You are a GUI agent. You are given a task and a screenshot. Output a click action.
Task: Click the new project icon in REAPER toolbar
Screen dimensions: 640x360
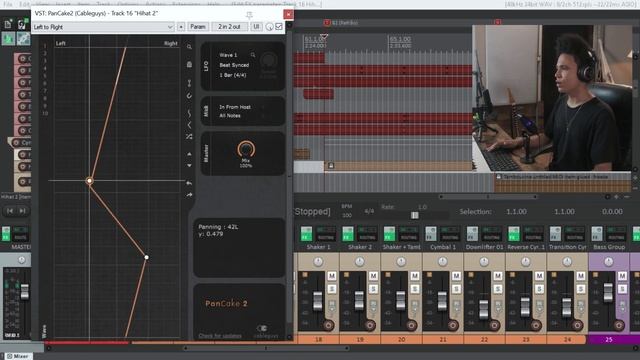(8, 24)
